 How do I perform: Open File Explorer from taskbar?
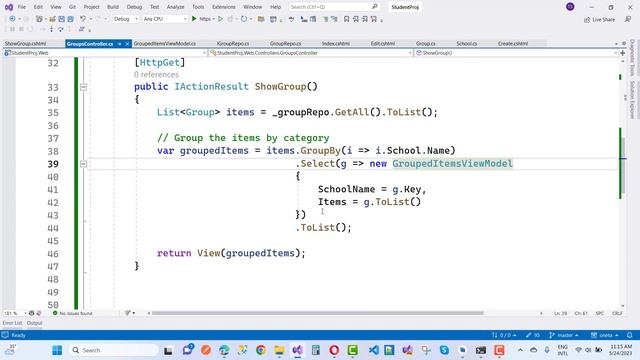[x=279, y=350]
